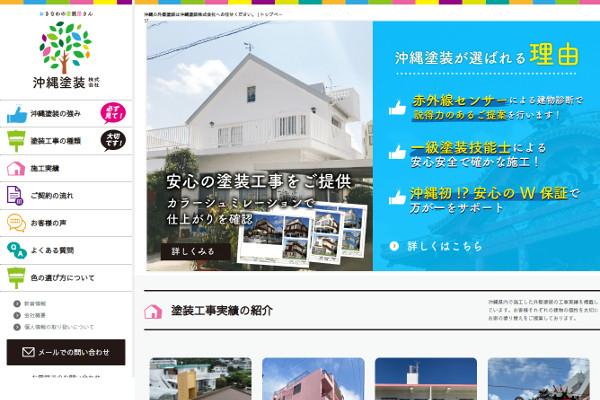Click the 詳しくみる button on the house banner
600x400 pixels.
point(196,251)
